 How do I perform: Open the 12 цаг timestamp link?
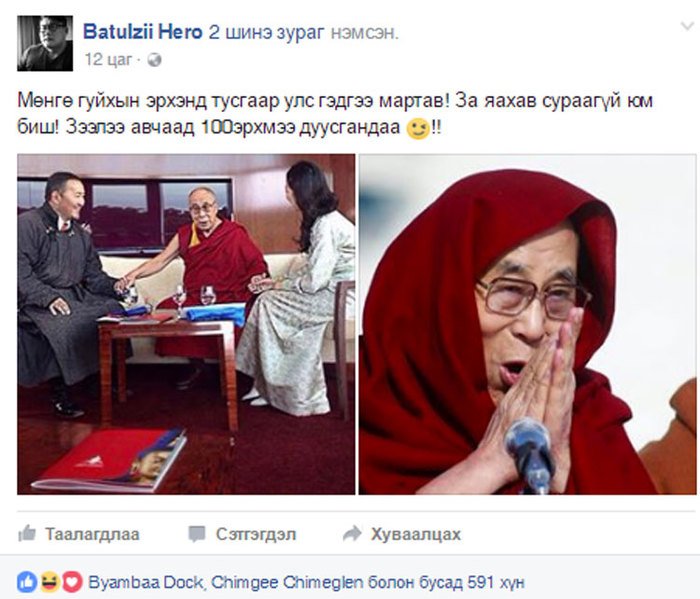click(108, 59)
